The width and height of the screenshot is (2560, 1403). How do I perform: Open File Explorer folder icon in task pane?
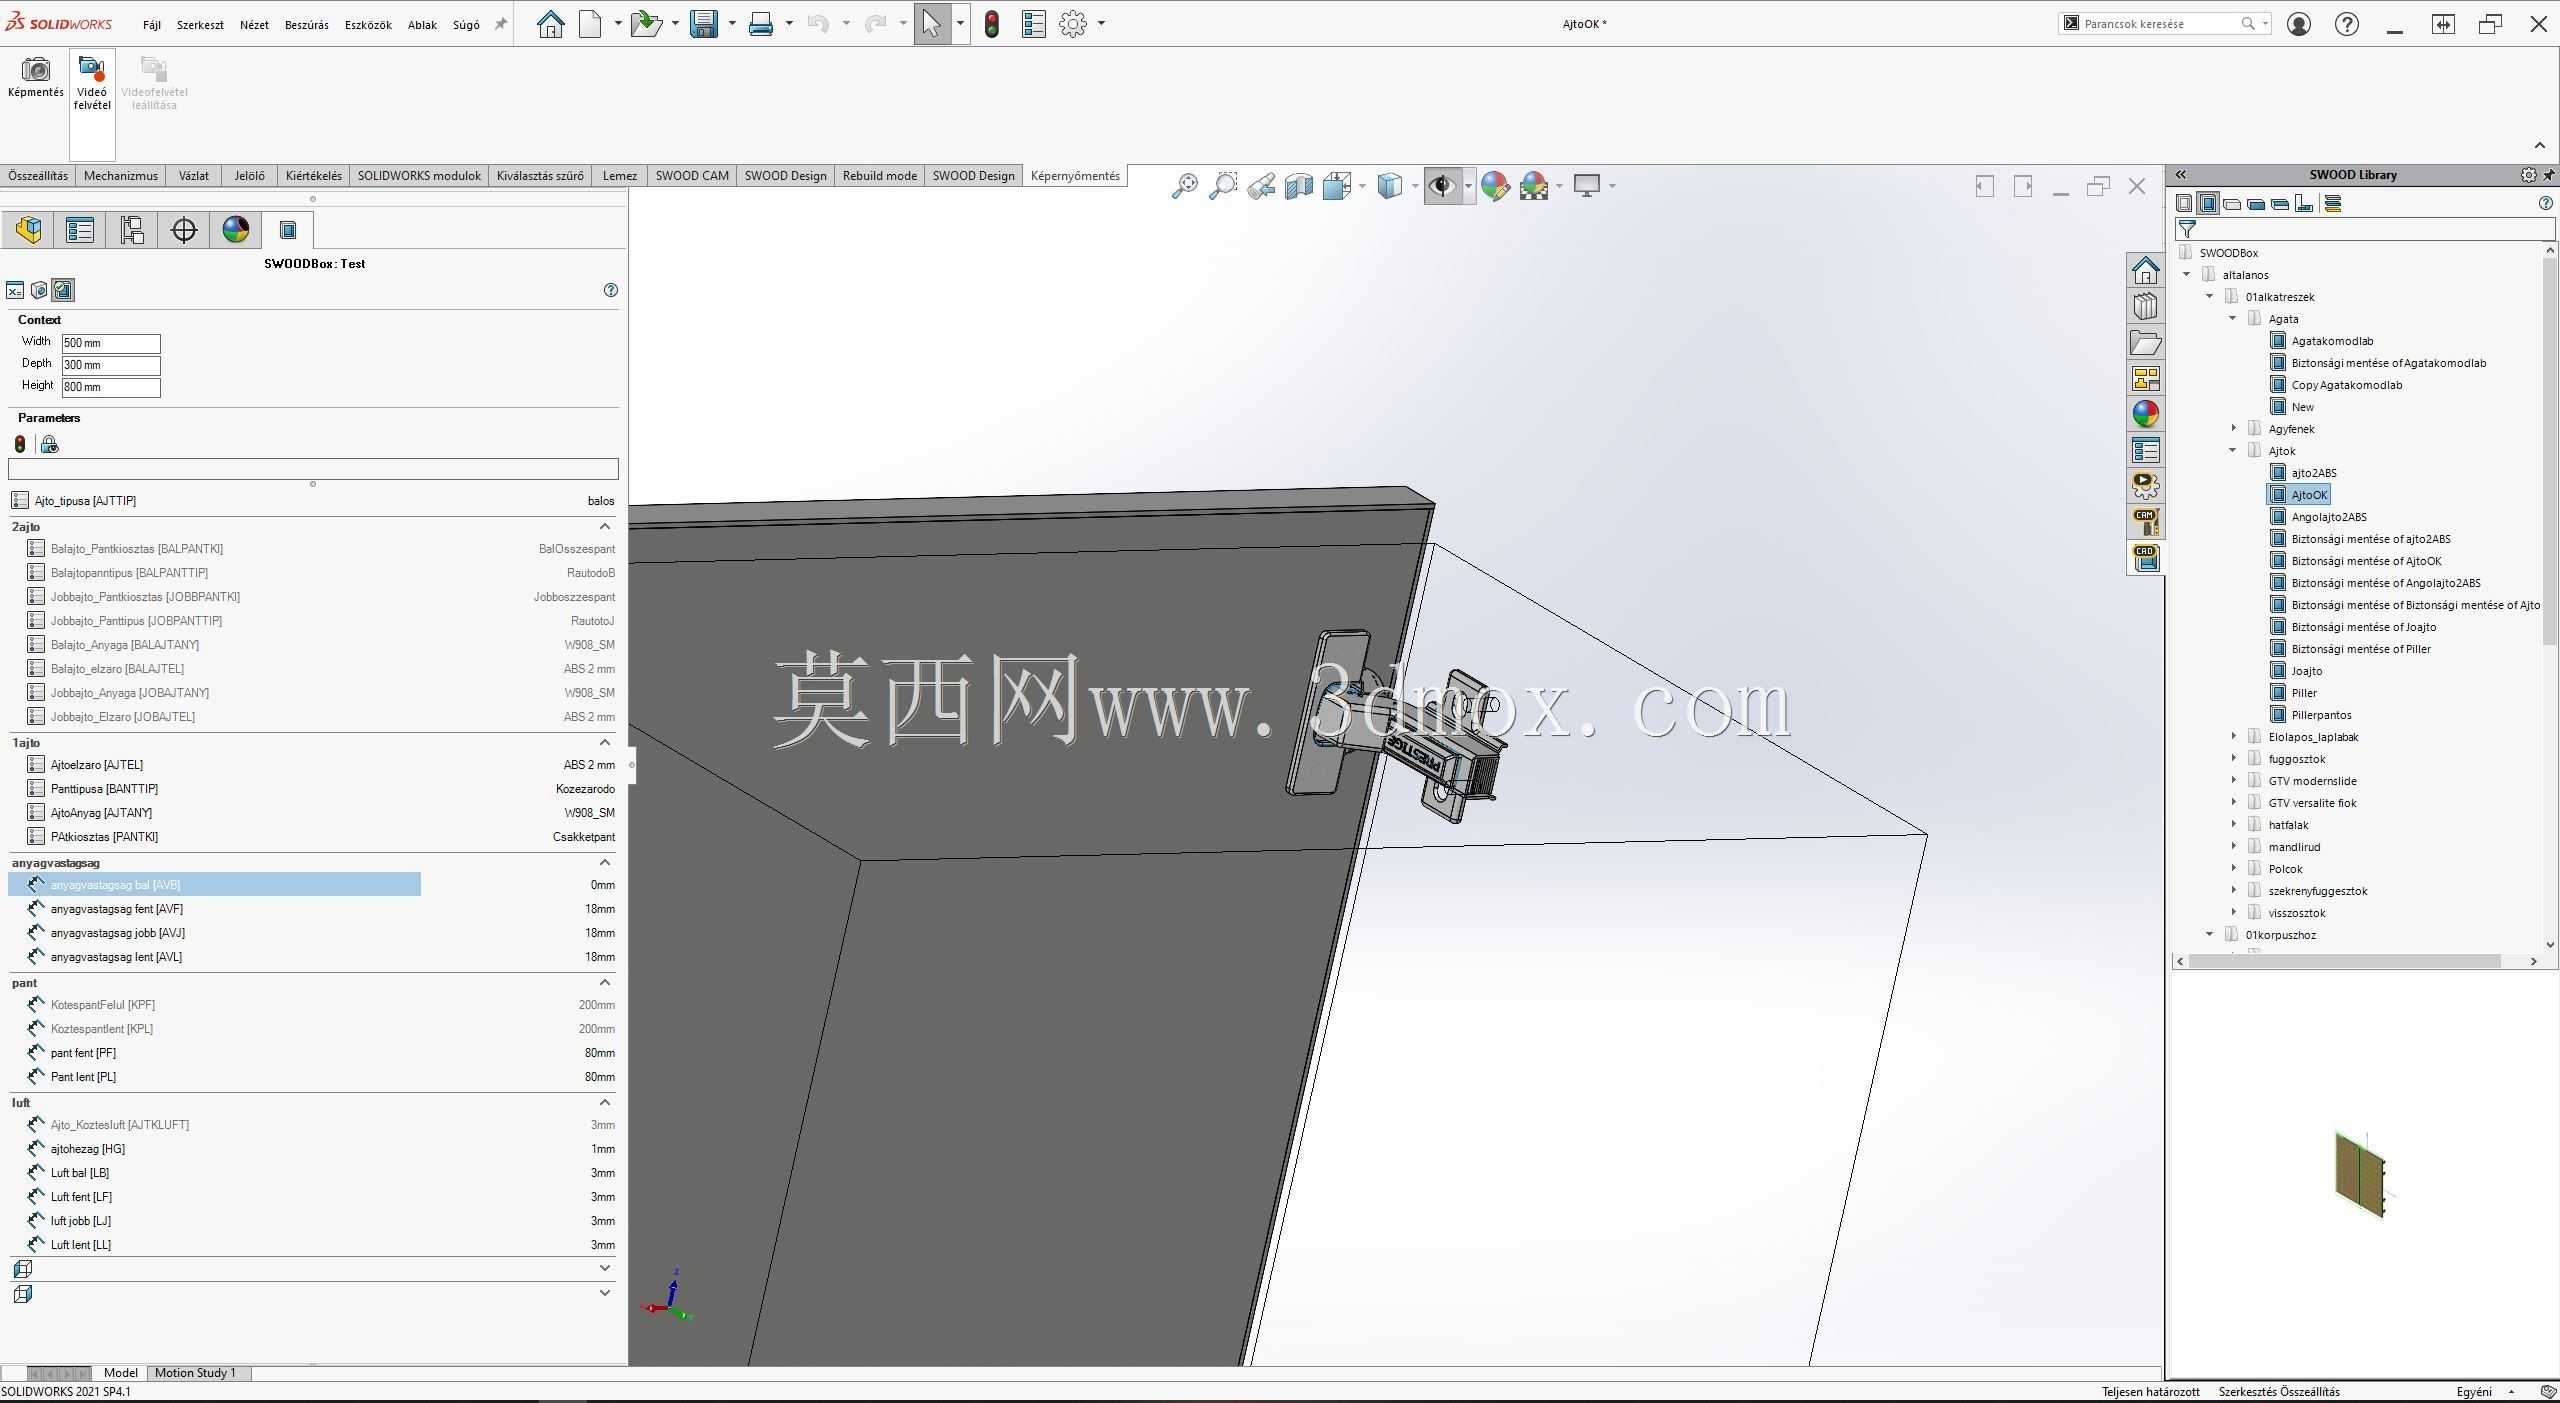point(2145,343)
